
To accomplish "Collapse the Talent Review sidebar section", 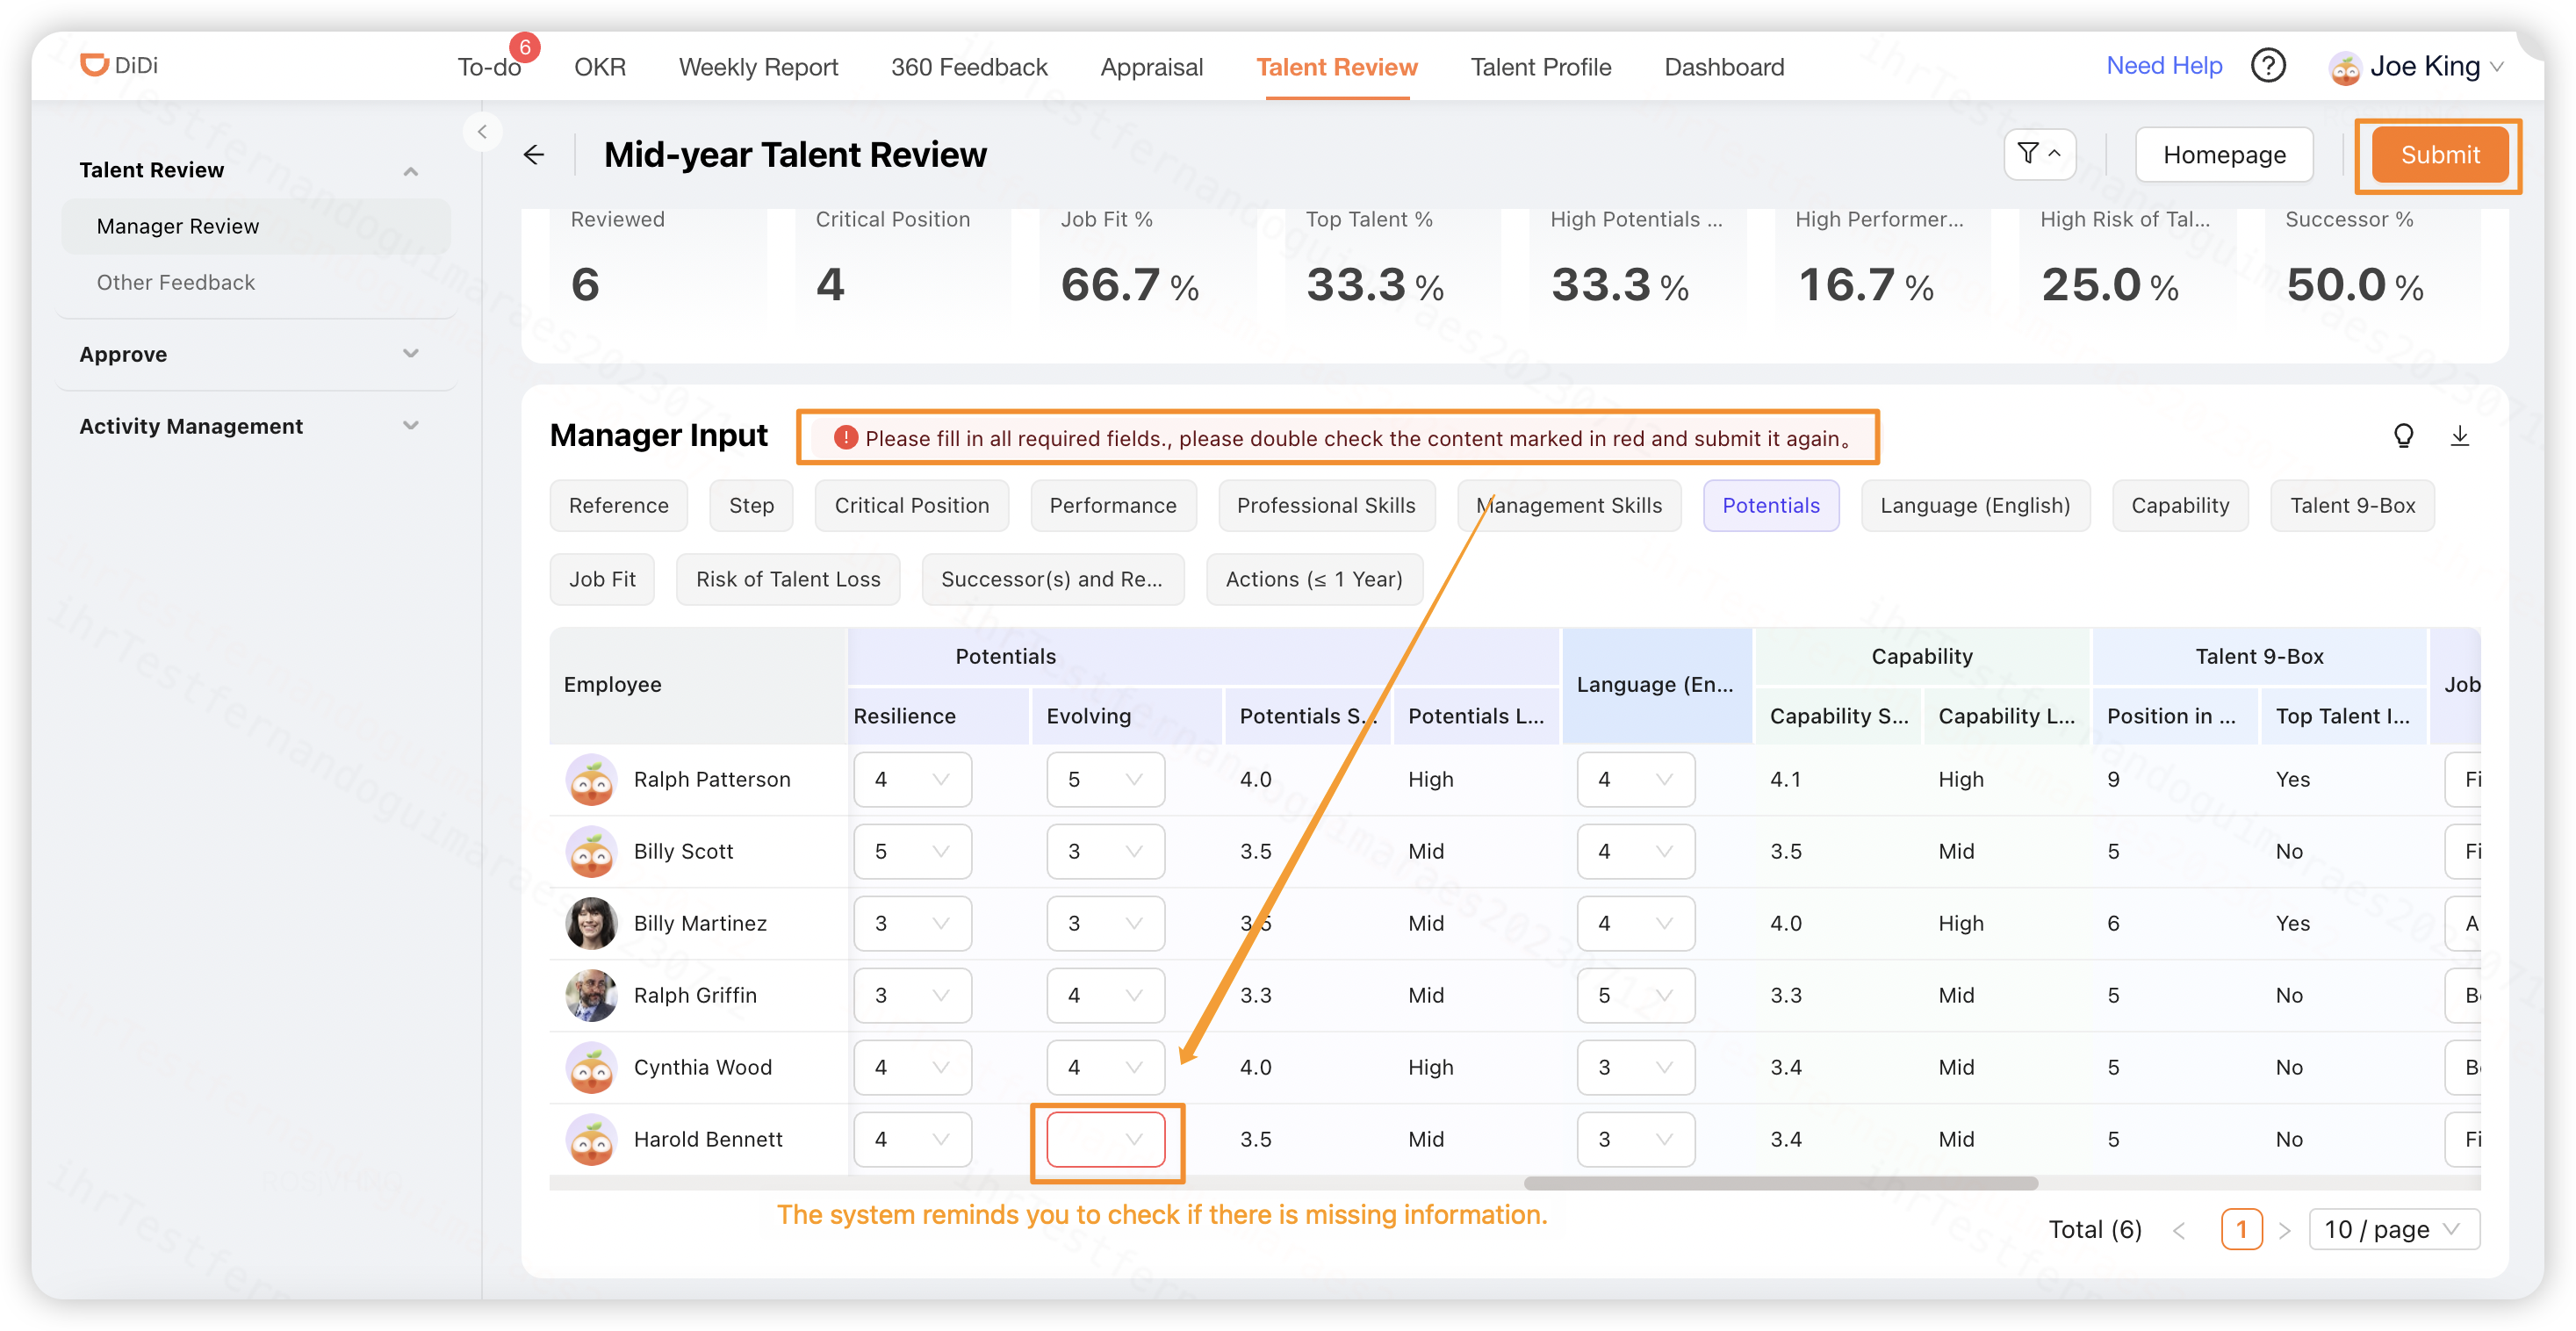I will coord(410,171).
